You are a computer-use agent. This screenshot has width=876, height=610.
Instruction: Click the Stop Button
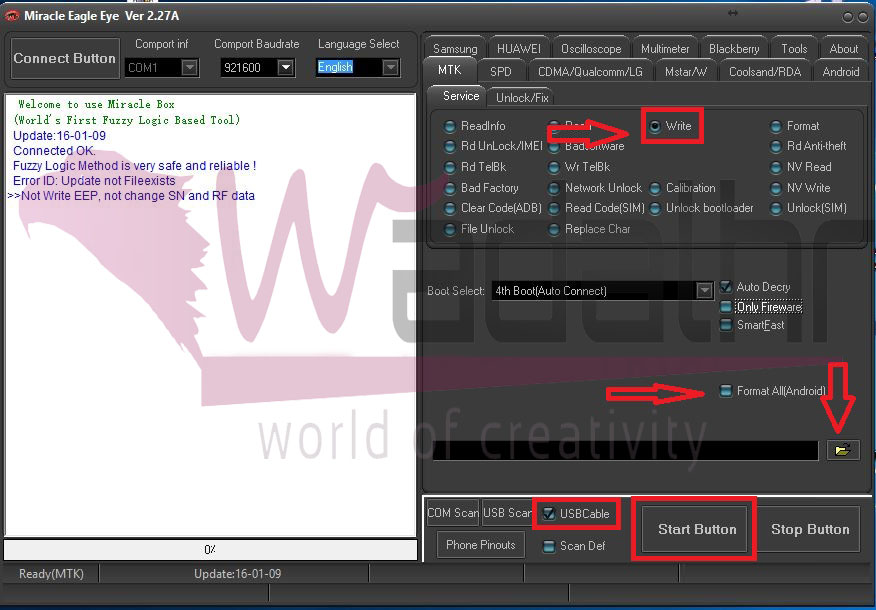810,530
